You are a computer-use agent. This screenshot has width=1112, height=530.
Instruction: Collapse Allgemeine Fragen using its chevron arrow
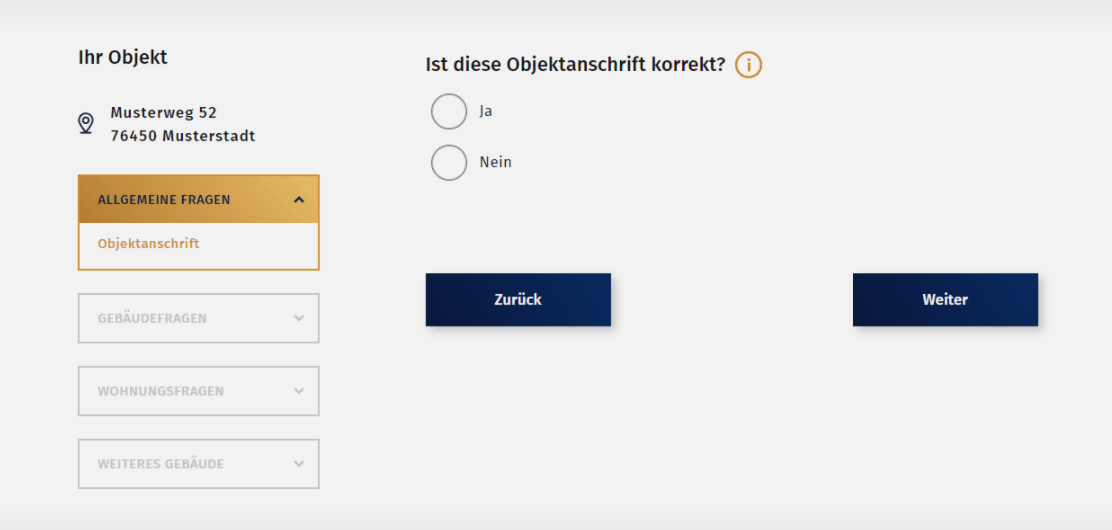(298, 200)
